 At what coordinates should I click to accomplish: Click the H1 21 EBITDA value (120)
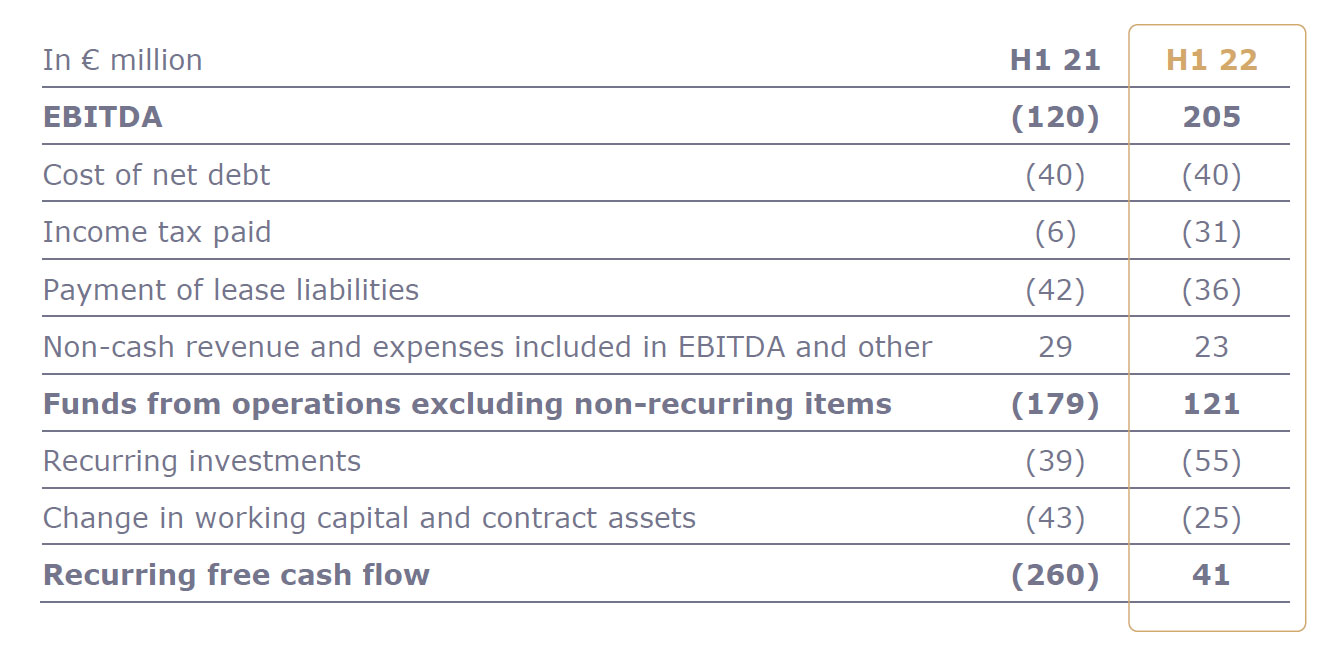coord(1055,117)
